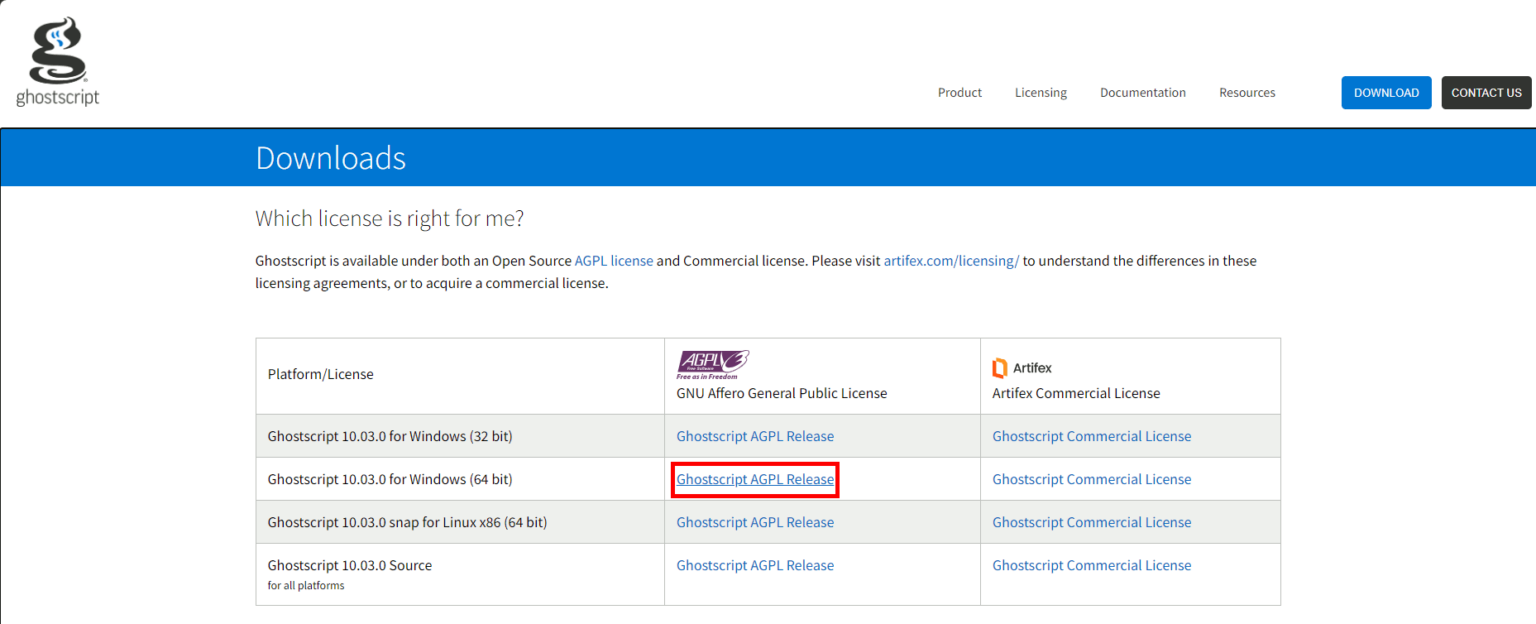Screen dimensions: 1536x624
Task: Download Ghostscript 10.03.0 Source AGPL Release
Action: [x=755, y=565]
